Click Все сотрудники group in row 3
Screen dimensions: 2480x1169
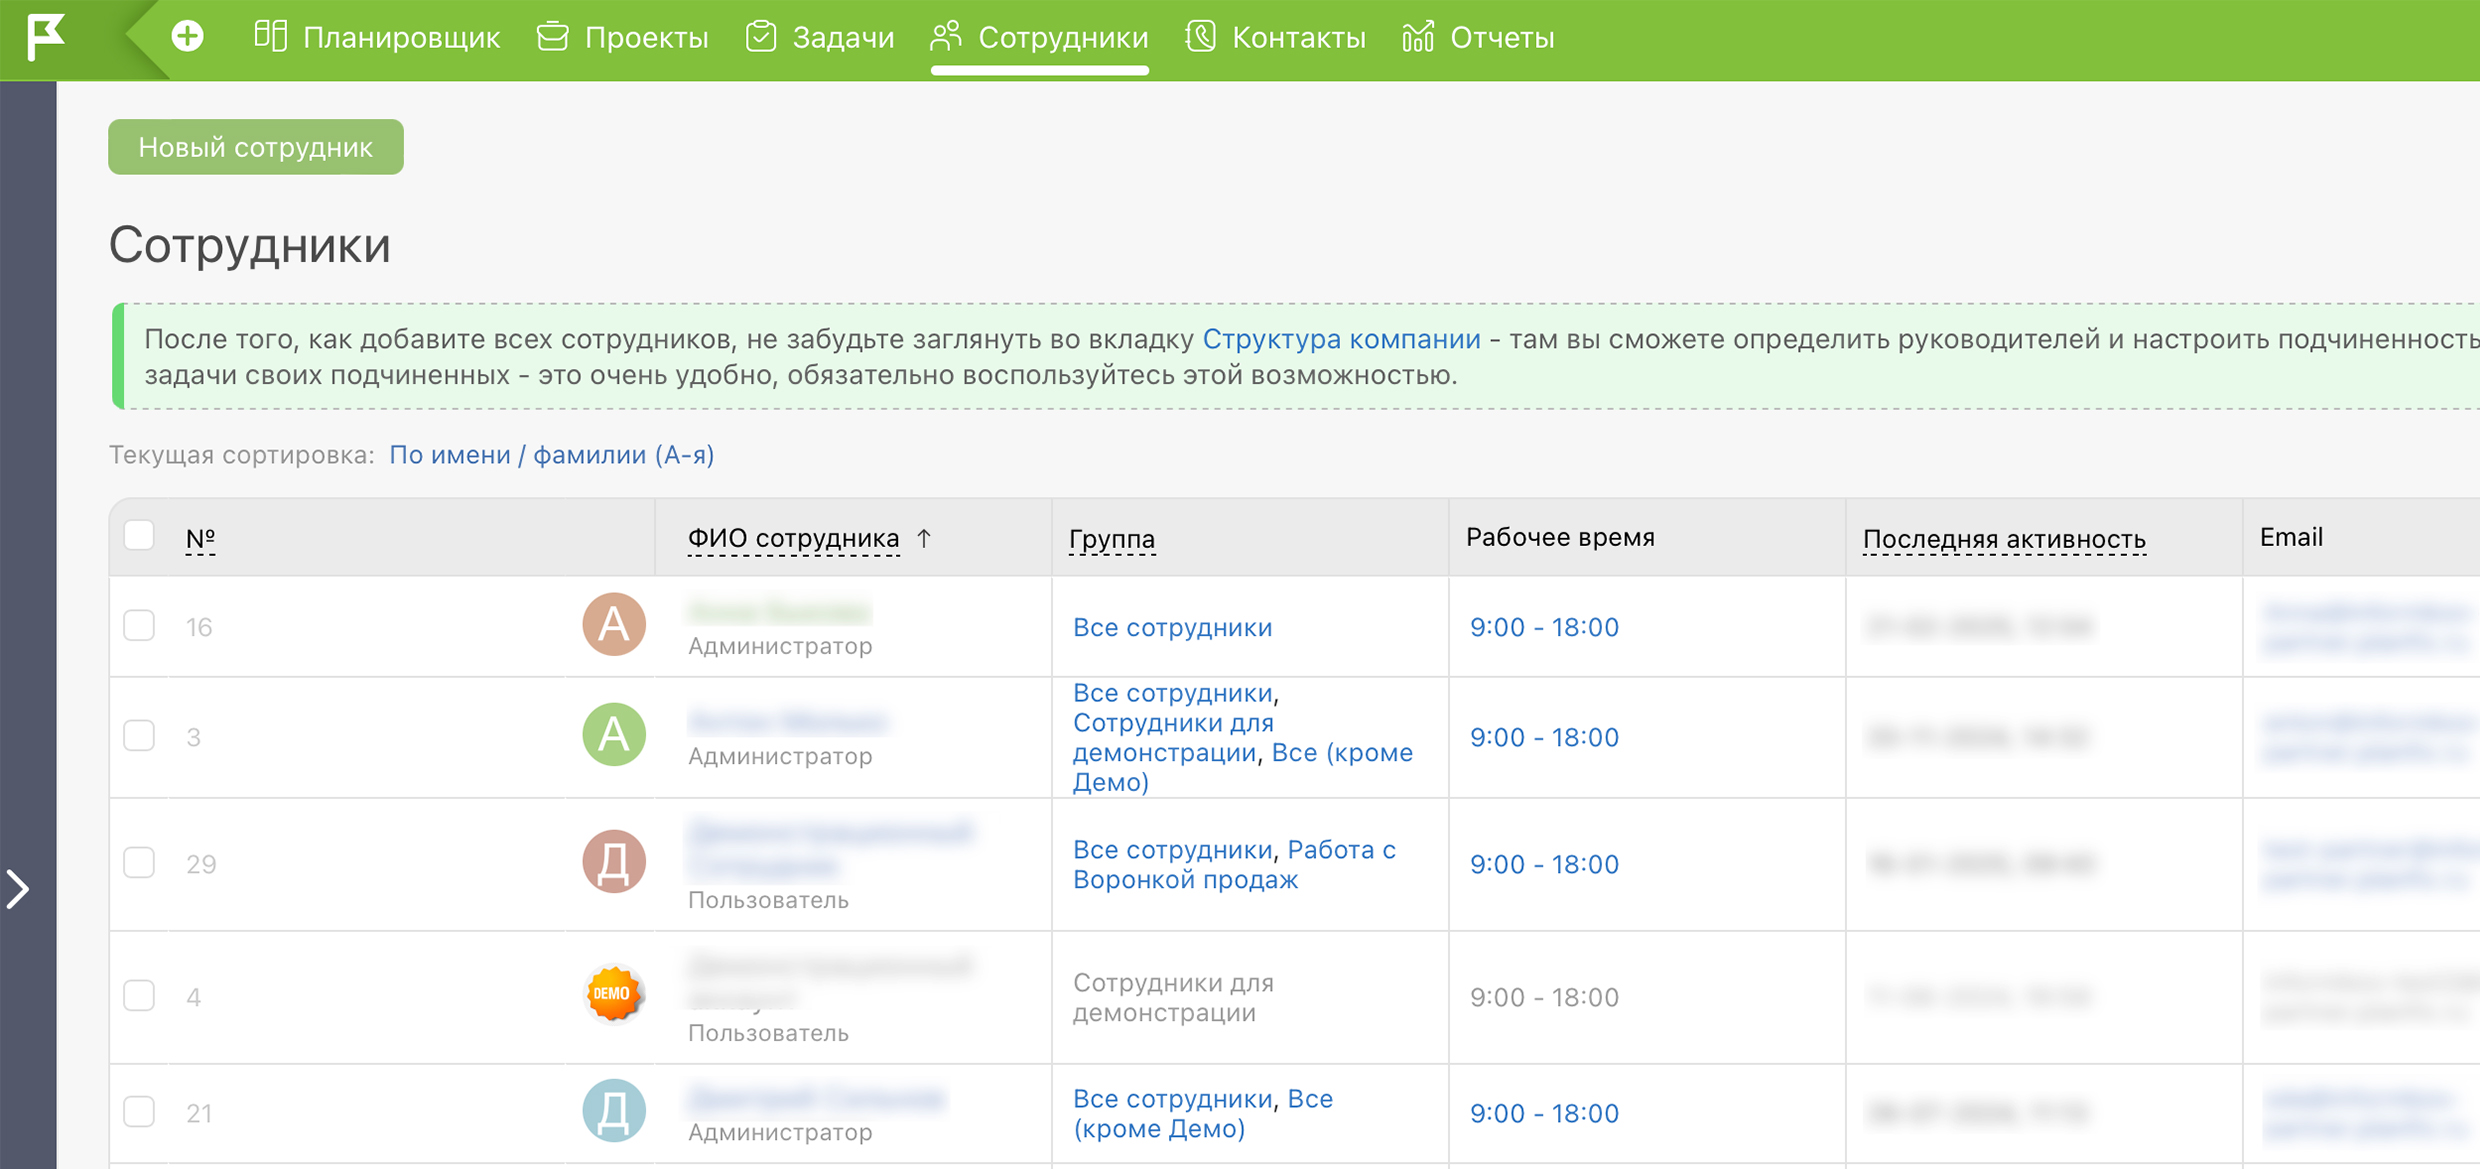[1172, 693]
